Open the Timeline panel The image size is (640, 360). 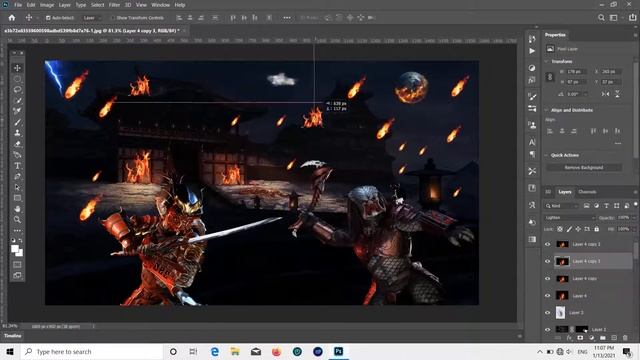pos(13,336)
